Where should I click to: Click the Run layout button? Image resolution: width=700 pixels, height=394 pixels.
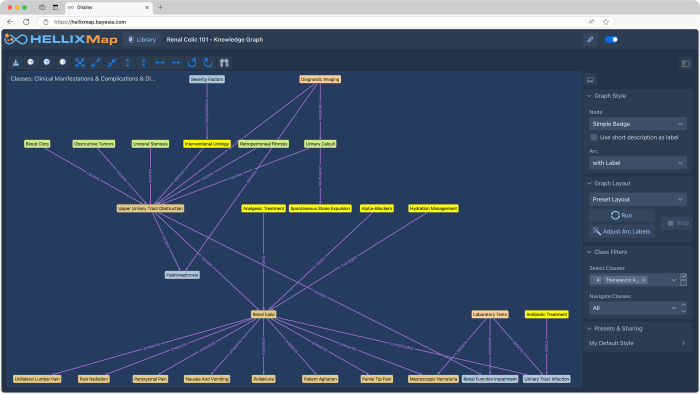622,215
